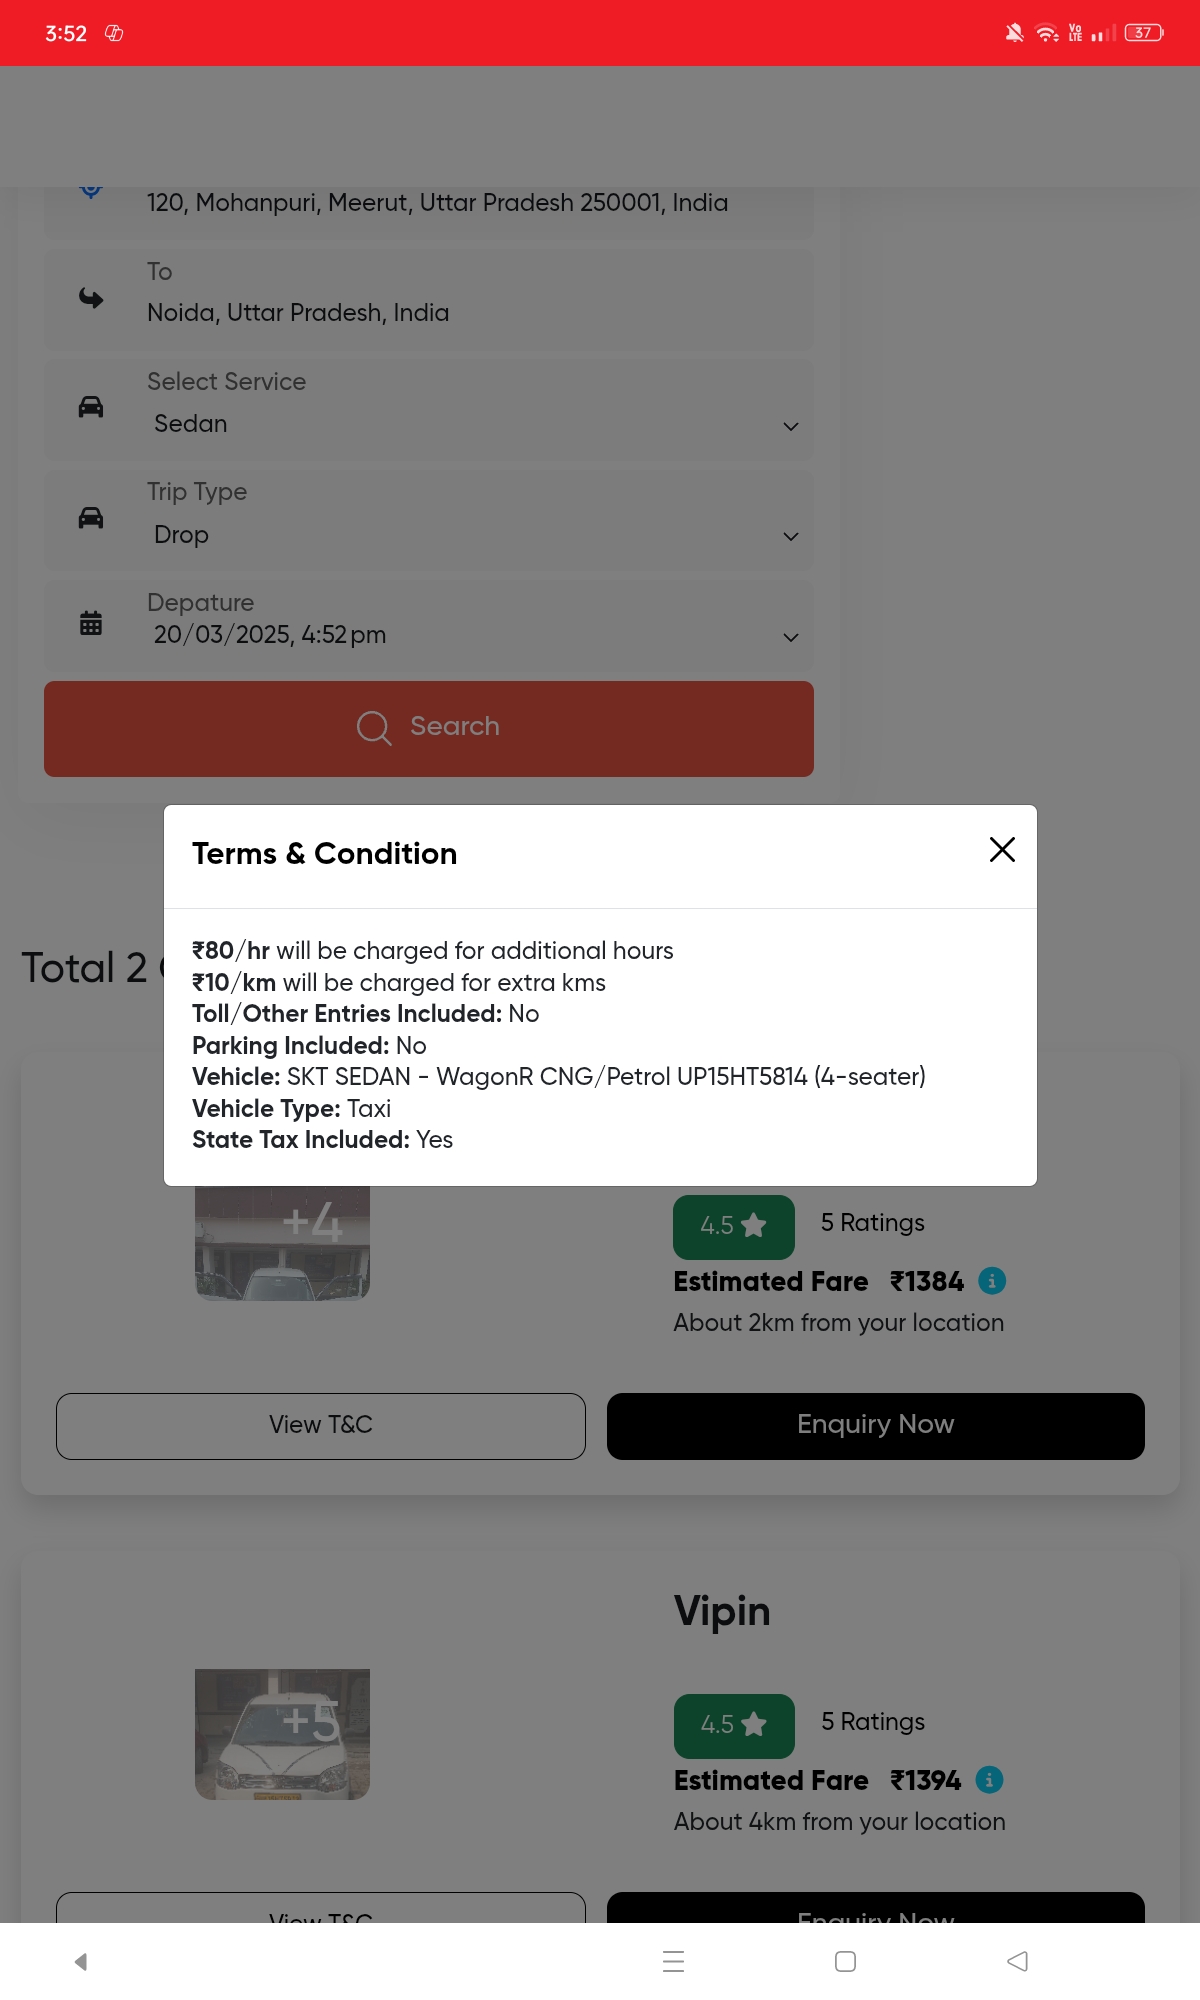
Task: Open the +4 vehicle photo thumbnail
Action: click(x=283, y=1243)
